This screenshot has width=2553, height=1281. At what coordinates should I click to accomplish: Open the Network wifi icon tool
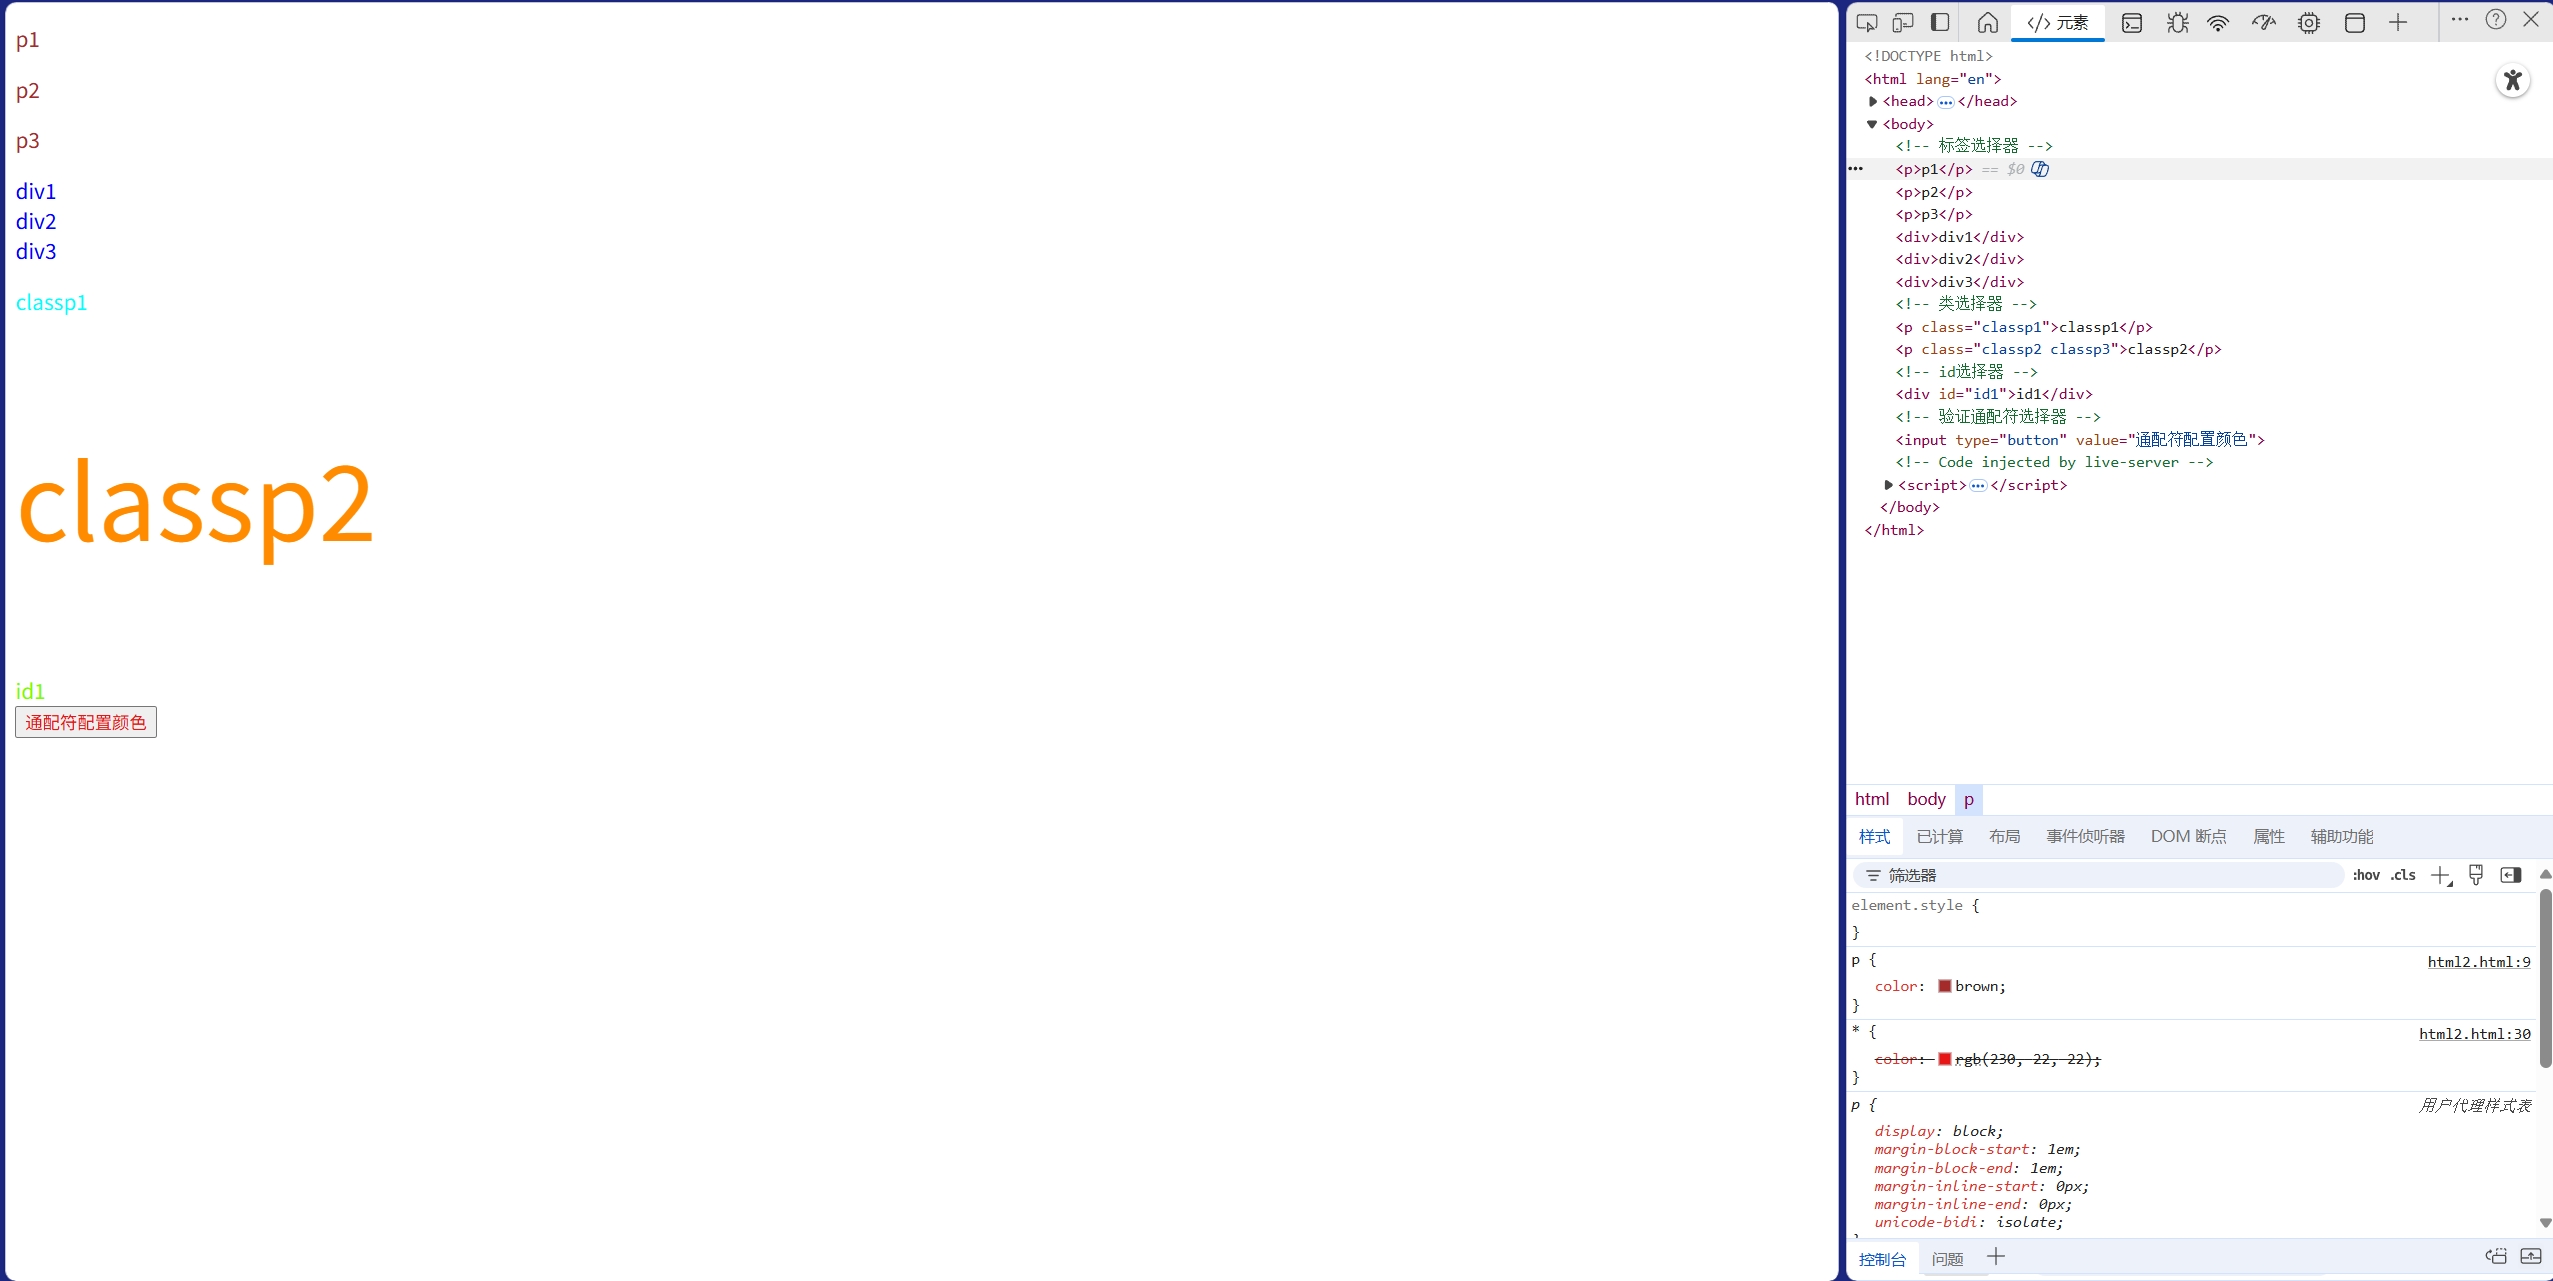click(2218, 22)
